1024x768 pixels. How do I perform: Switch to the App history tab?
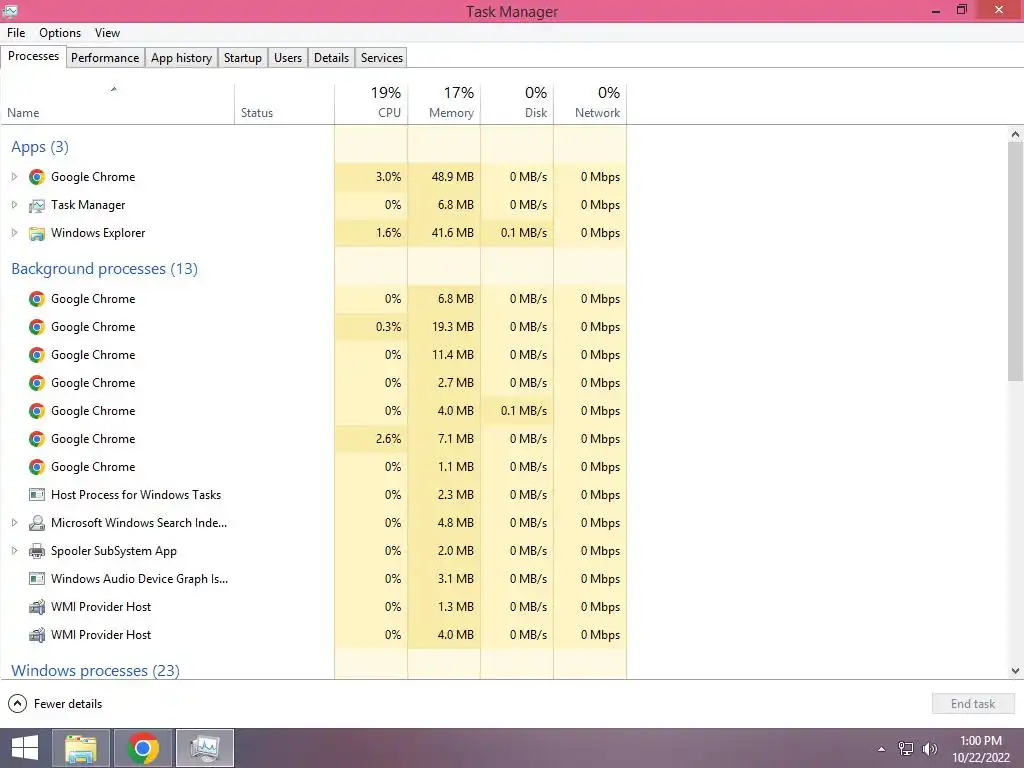point(182,57)
